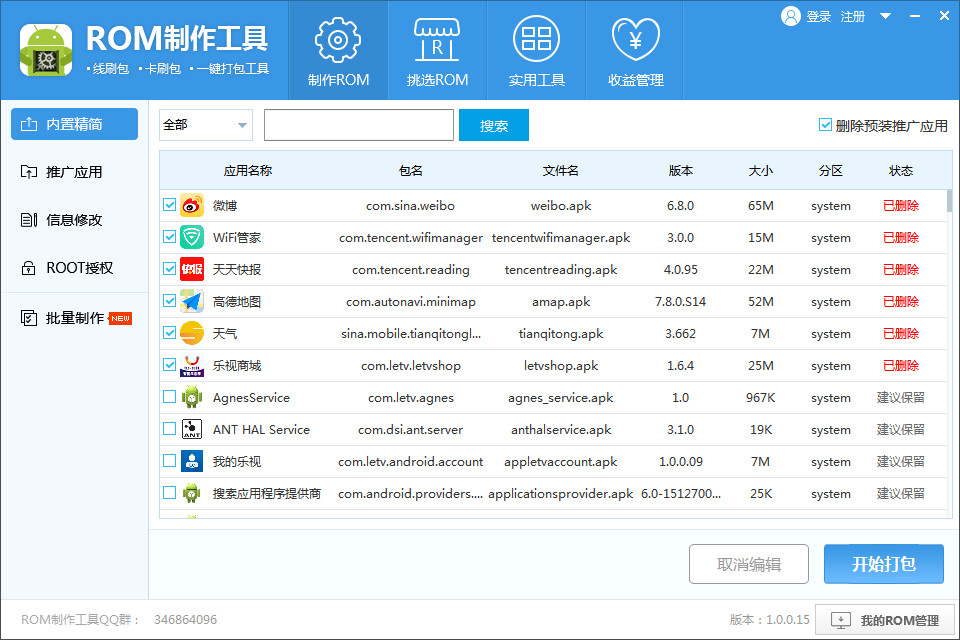Screen dimensions: 960x640
Task: Click the 已删除 status for 微博
Action: tap(901, 206)
